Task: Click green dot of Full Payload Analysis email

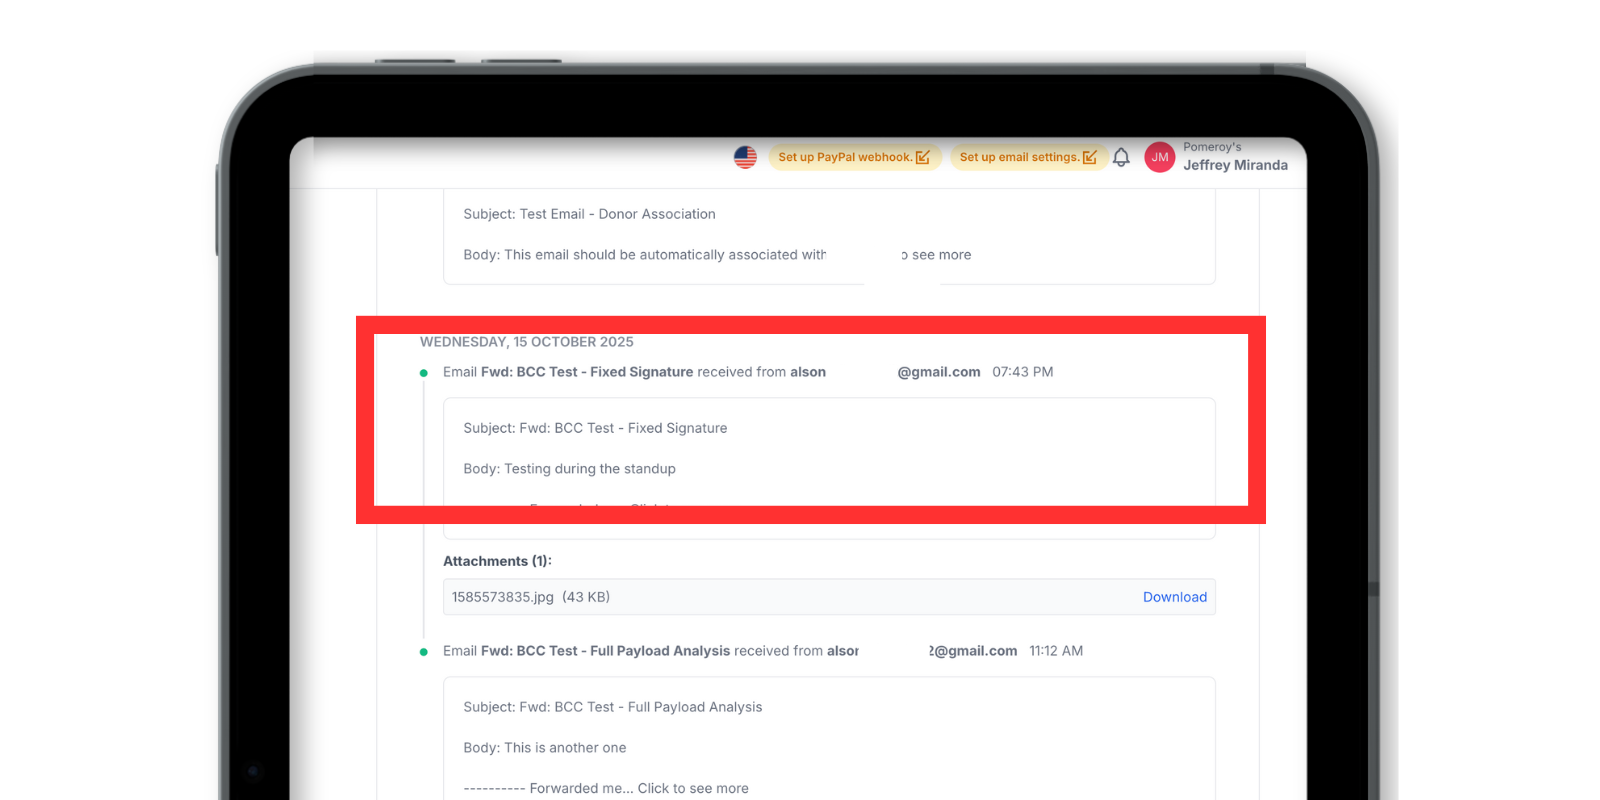Action: coord(424,652)
